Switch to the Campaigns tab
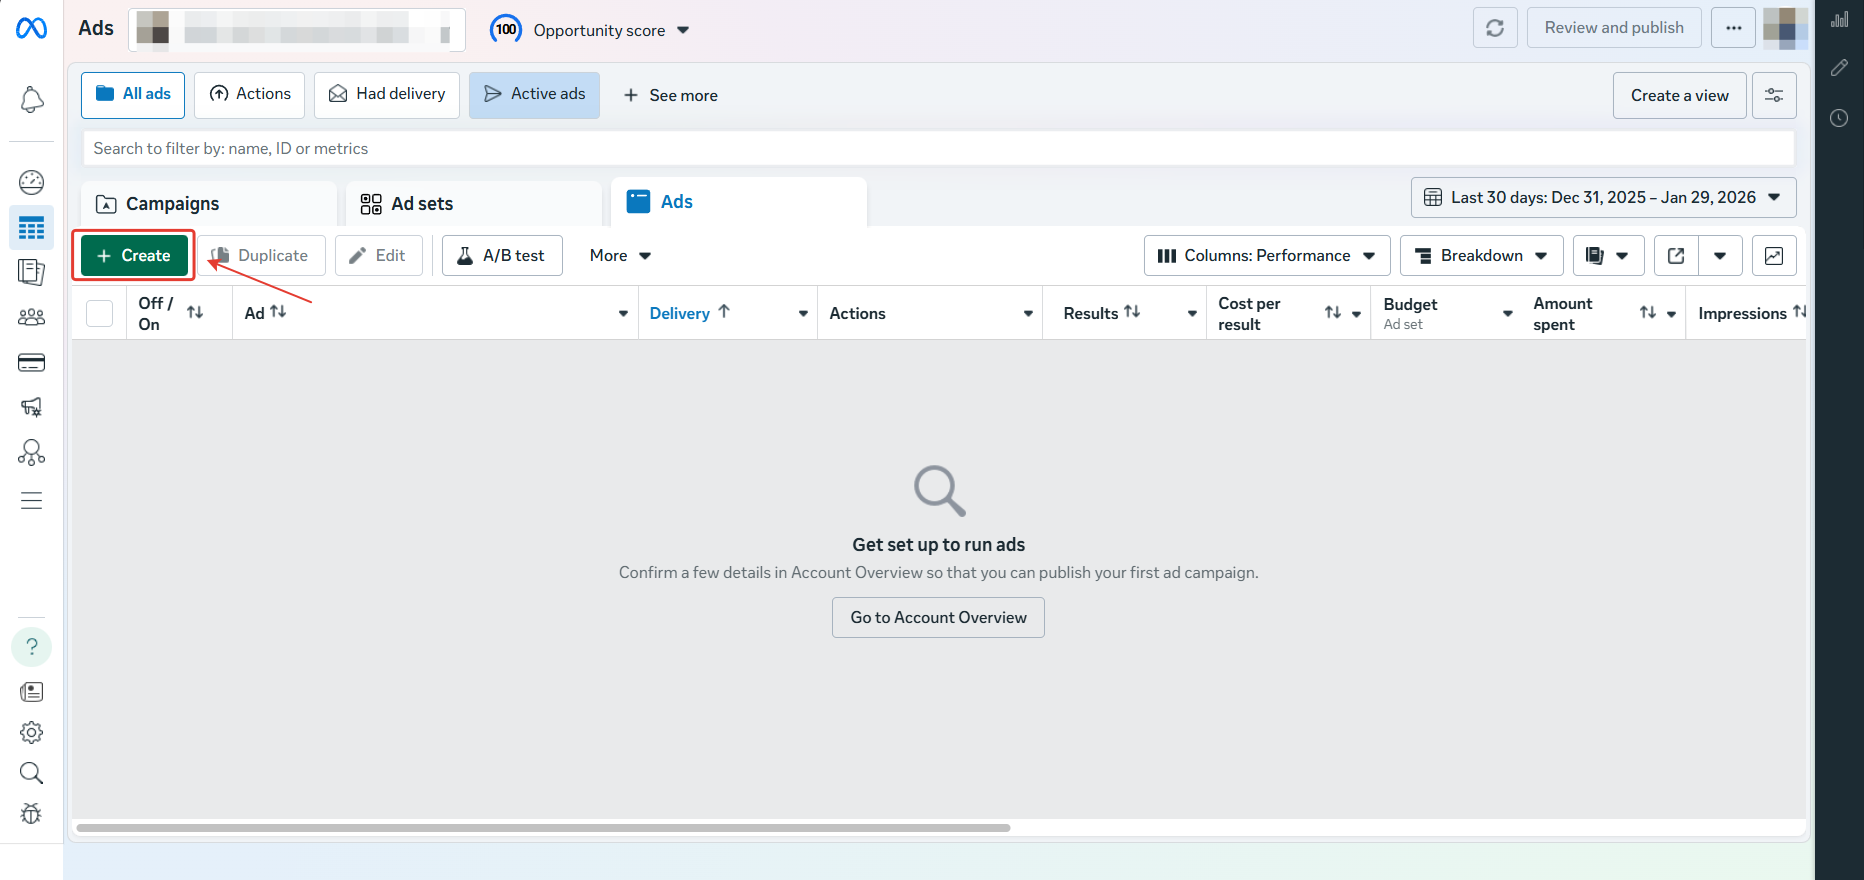 click(x=172, y=204)
